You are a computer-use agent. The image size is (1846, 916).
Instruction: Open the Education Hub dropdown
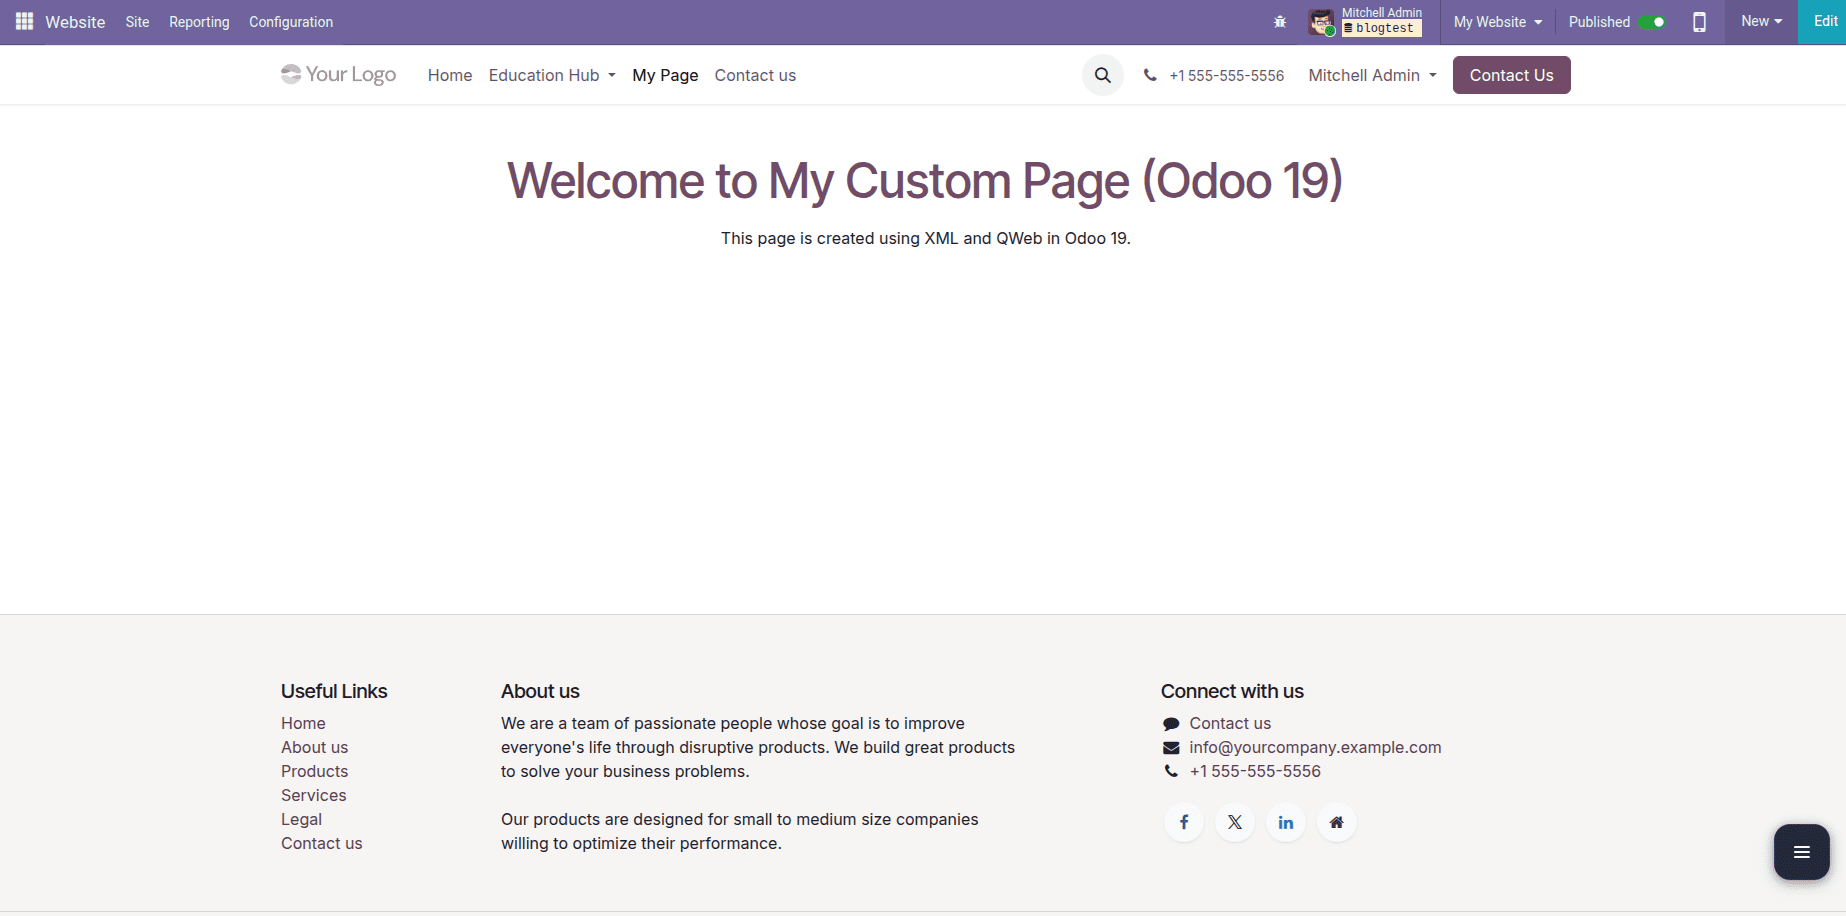click(551, 75)
